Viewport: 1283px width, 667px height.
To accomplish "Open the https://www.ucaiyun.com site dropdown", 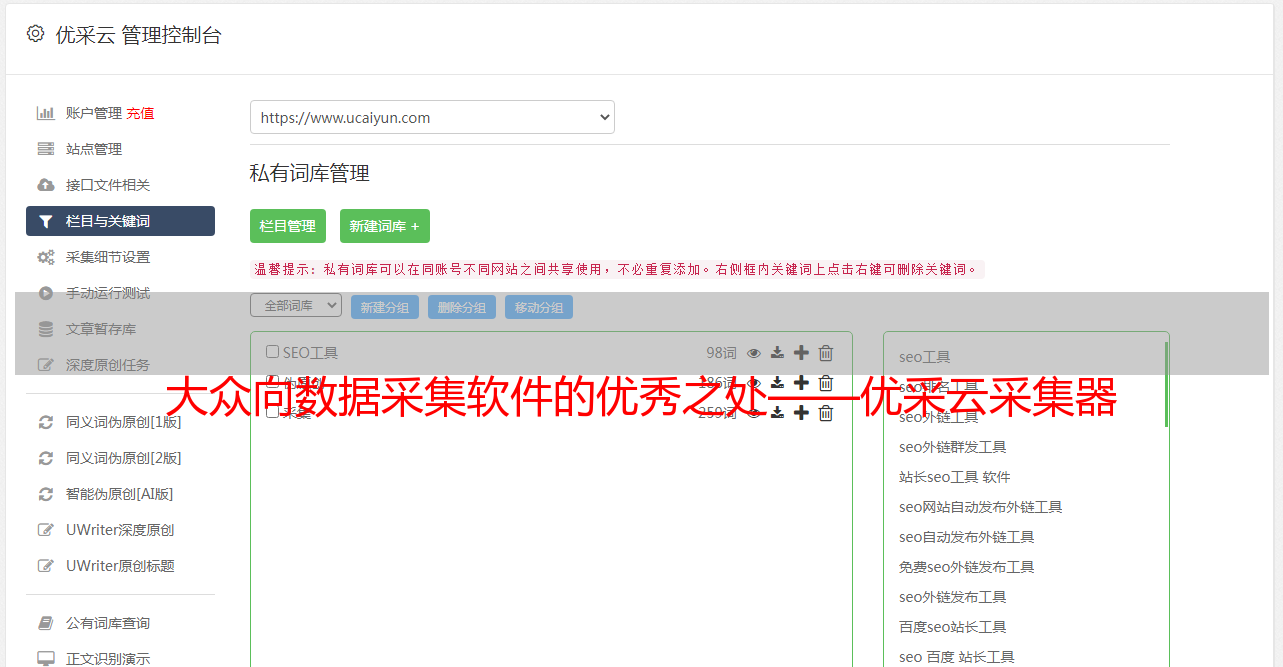I will pyautogui.click(x=432, y=117).
